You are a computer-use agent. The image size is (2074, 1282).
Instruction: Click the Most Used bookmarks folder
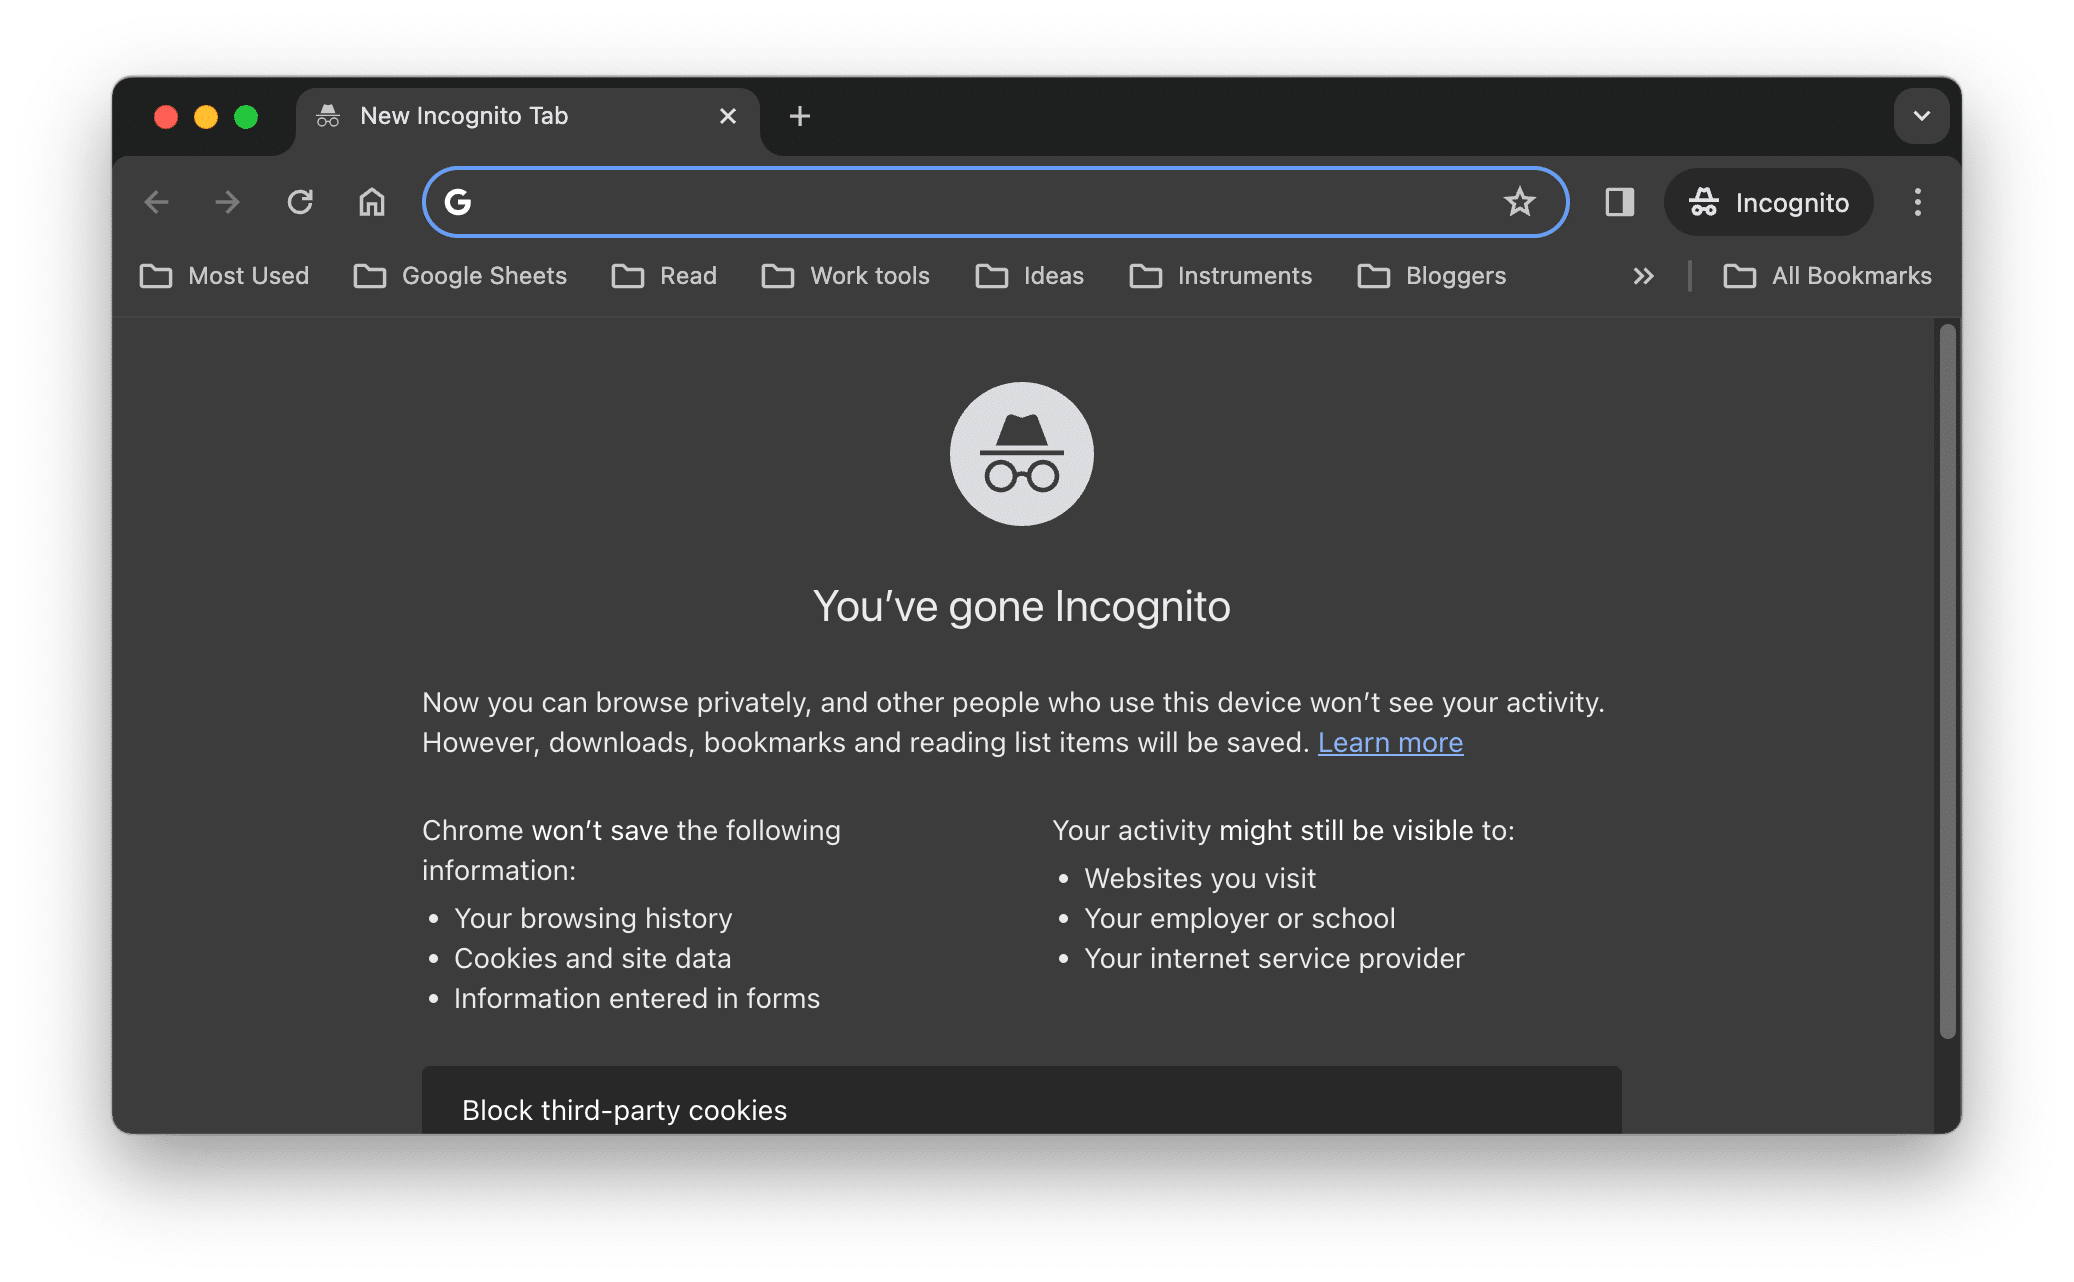tap(231, 274)
